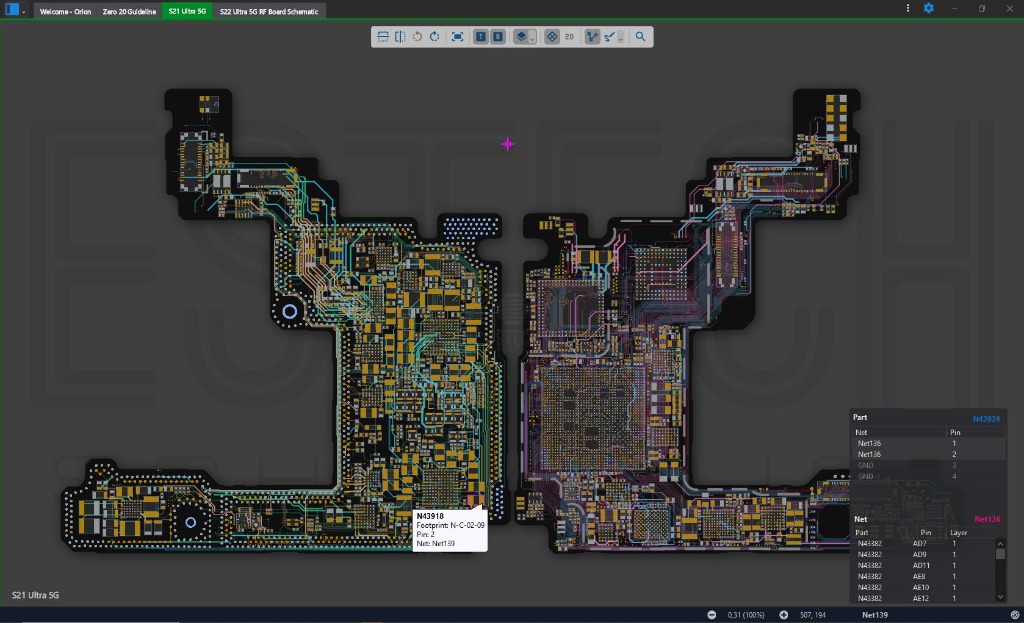Rotate the board view counterclockwise

click(x=417, y=37)
